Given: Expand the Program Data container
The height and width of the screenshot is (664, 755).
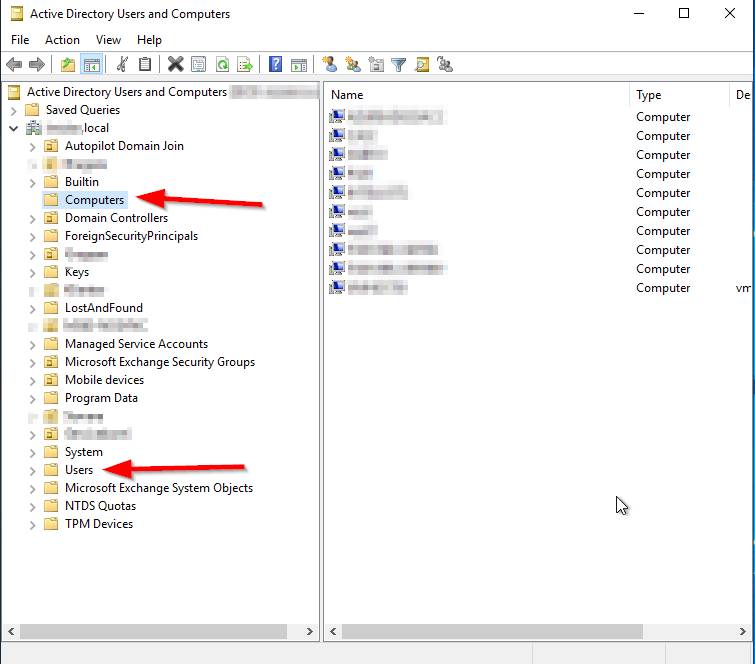Looking at the screenshot, I should coord(32,399).
